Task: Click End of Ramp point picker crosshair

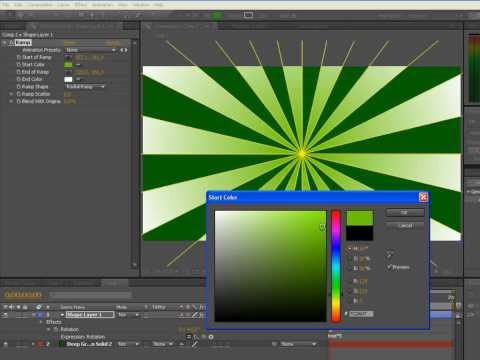Action: pos(68,72)
